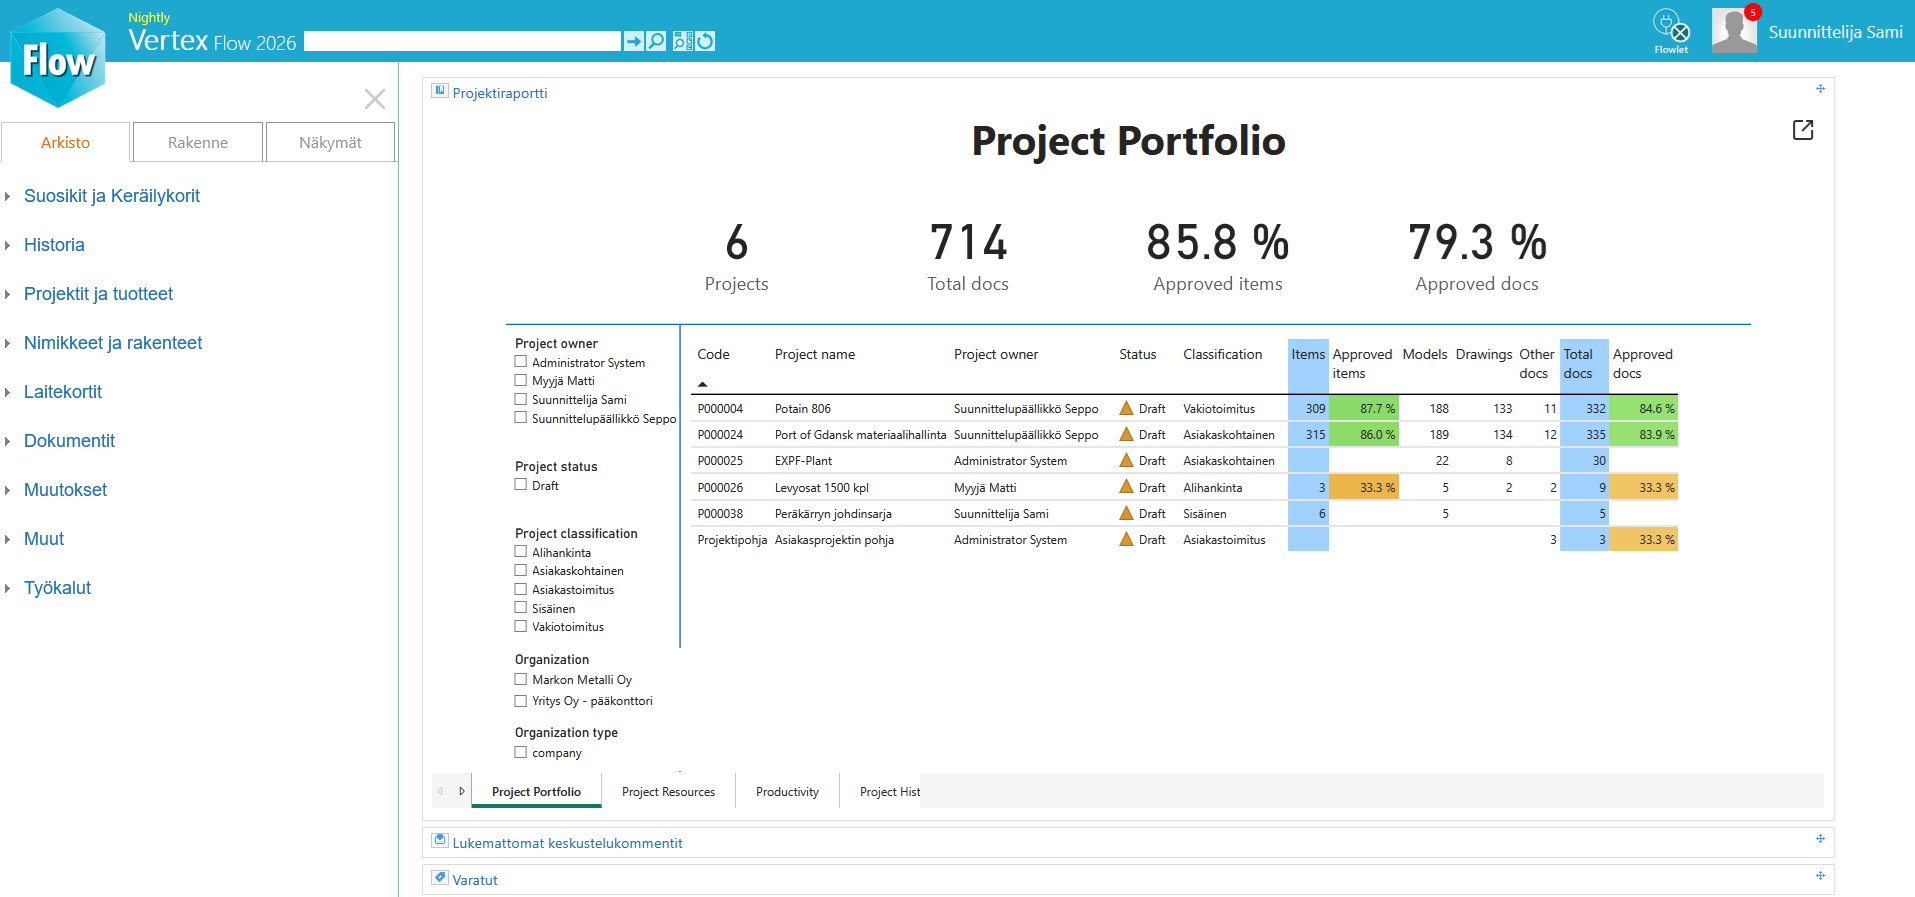Click the Flowlet connection status icon
This screenshot has width=1915, height=897.
[x=1671, y=28]
